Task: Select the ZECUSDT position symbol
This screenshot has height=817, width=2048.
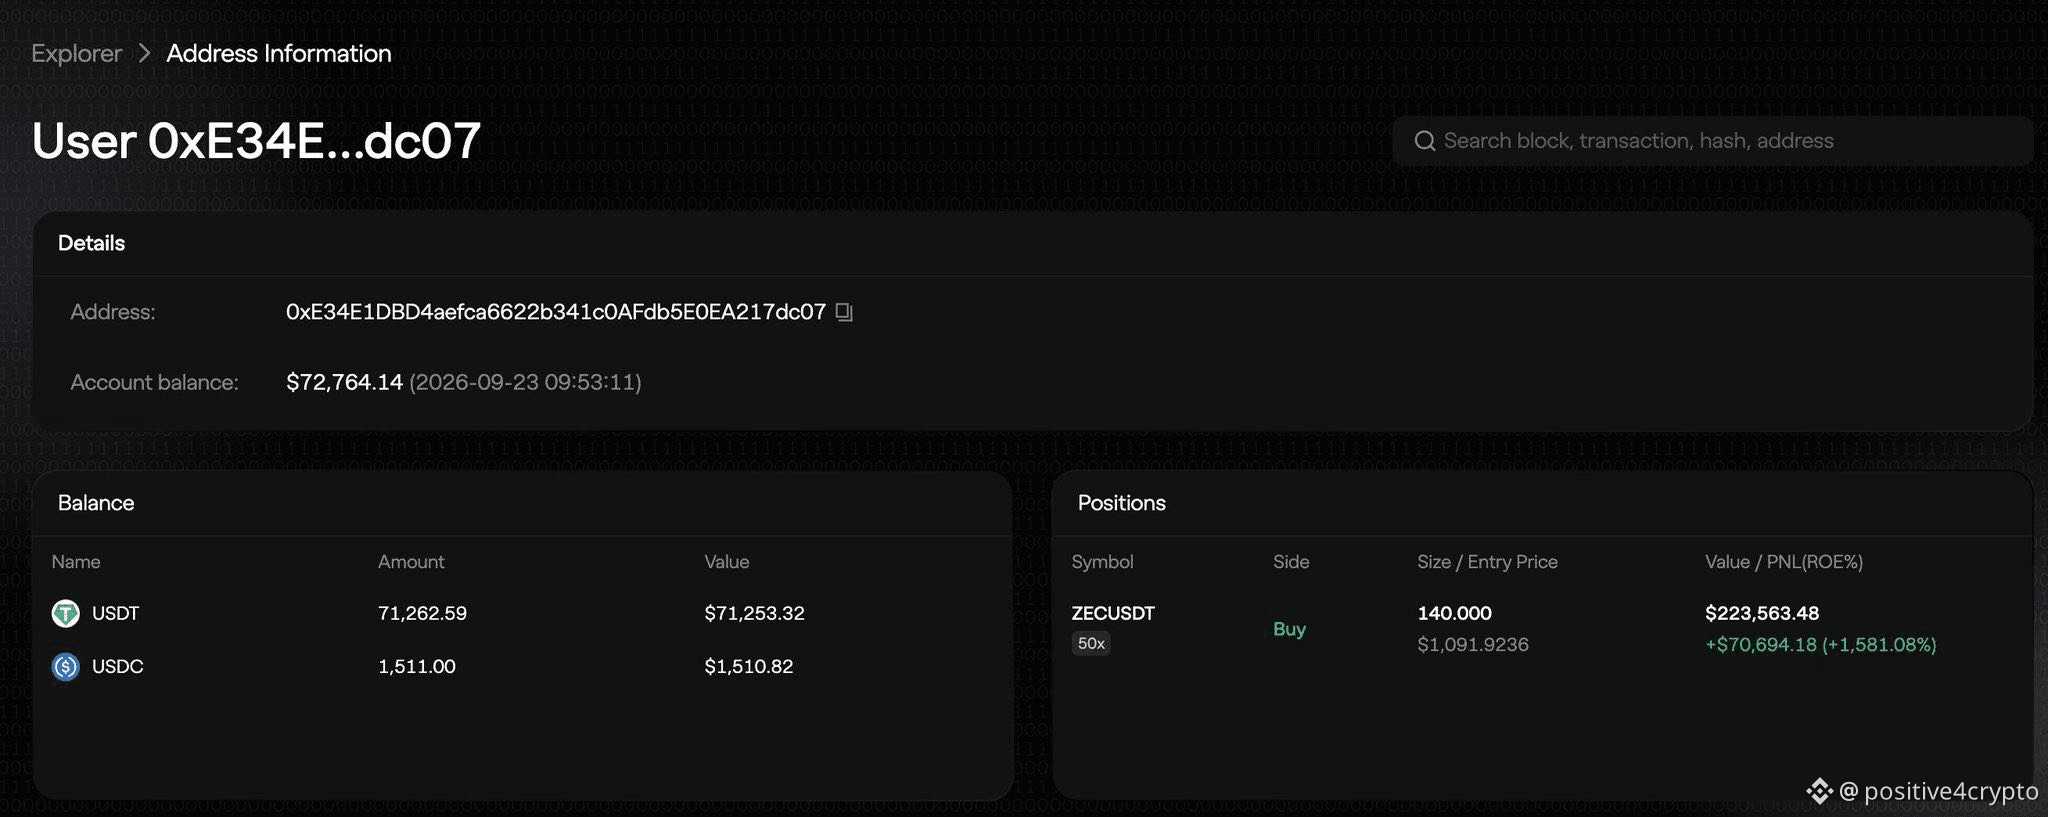Action: (1113, 613)
